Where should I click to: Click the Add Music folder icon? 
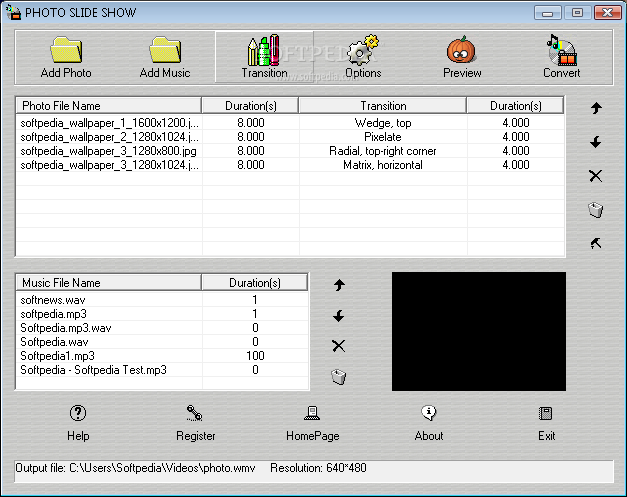(165, 50)
